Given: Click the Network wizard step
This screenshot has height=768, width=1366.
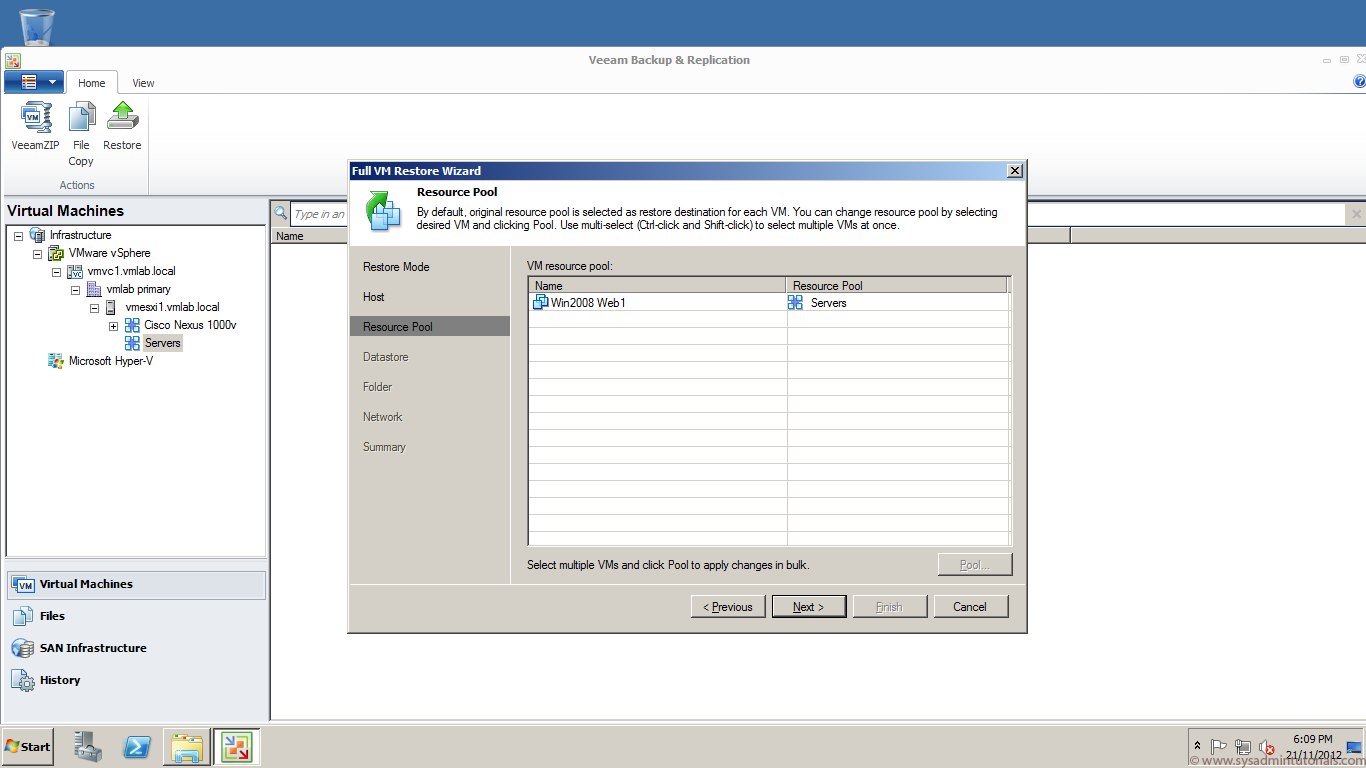Looking at the screenshot, I should (x=383, y=417).
